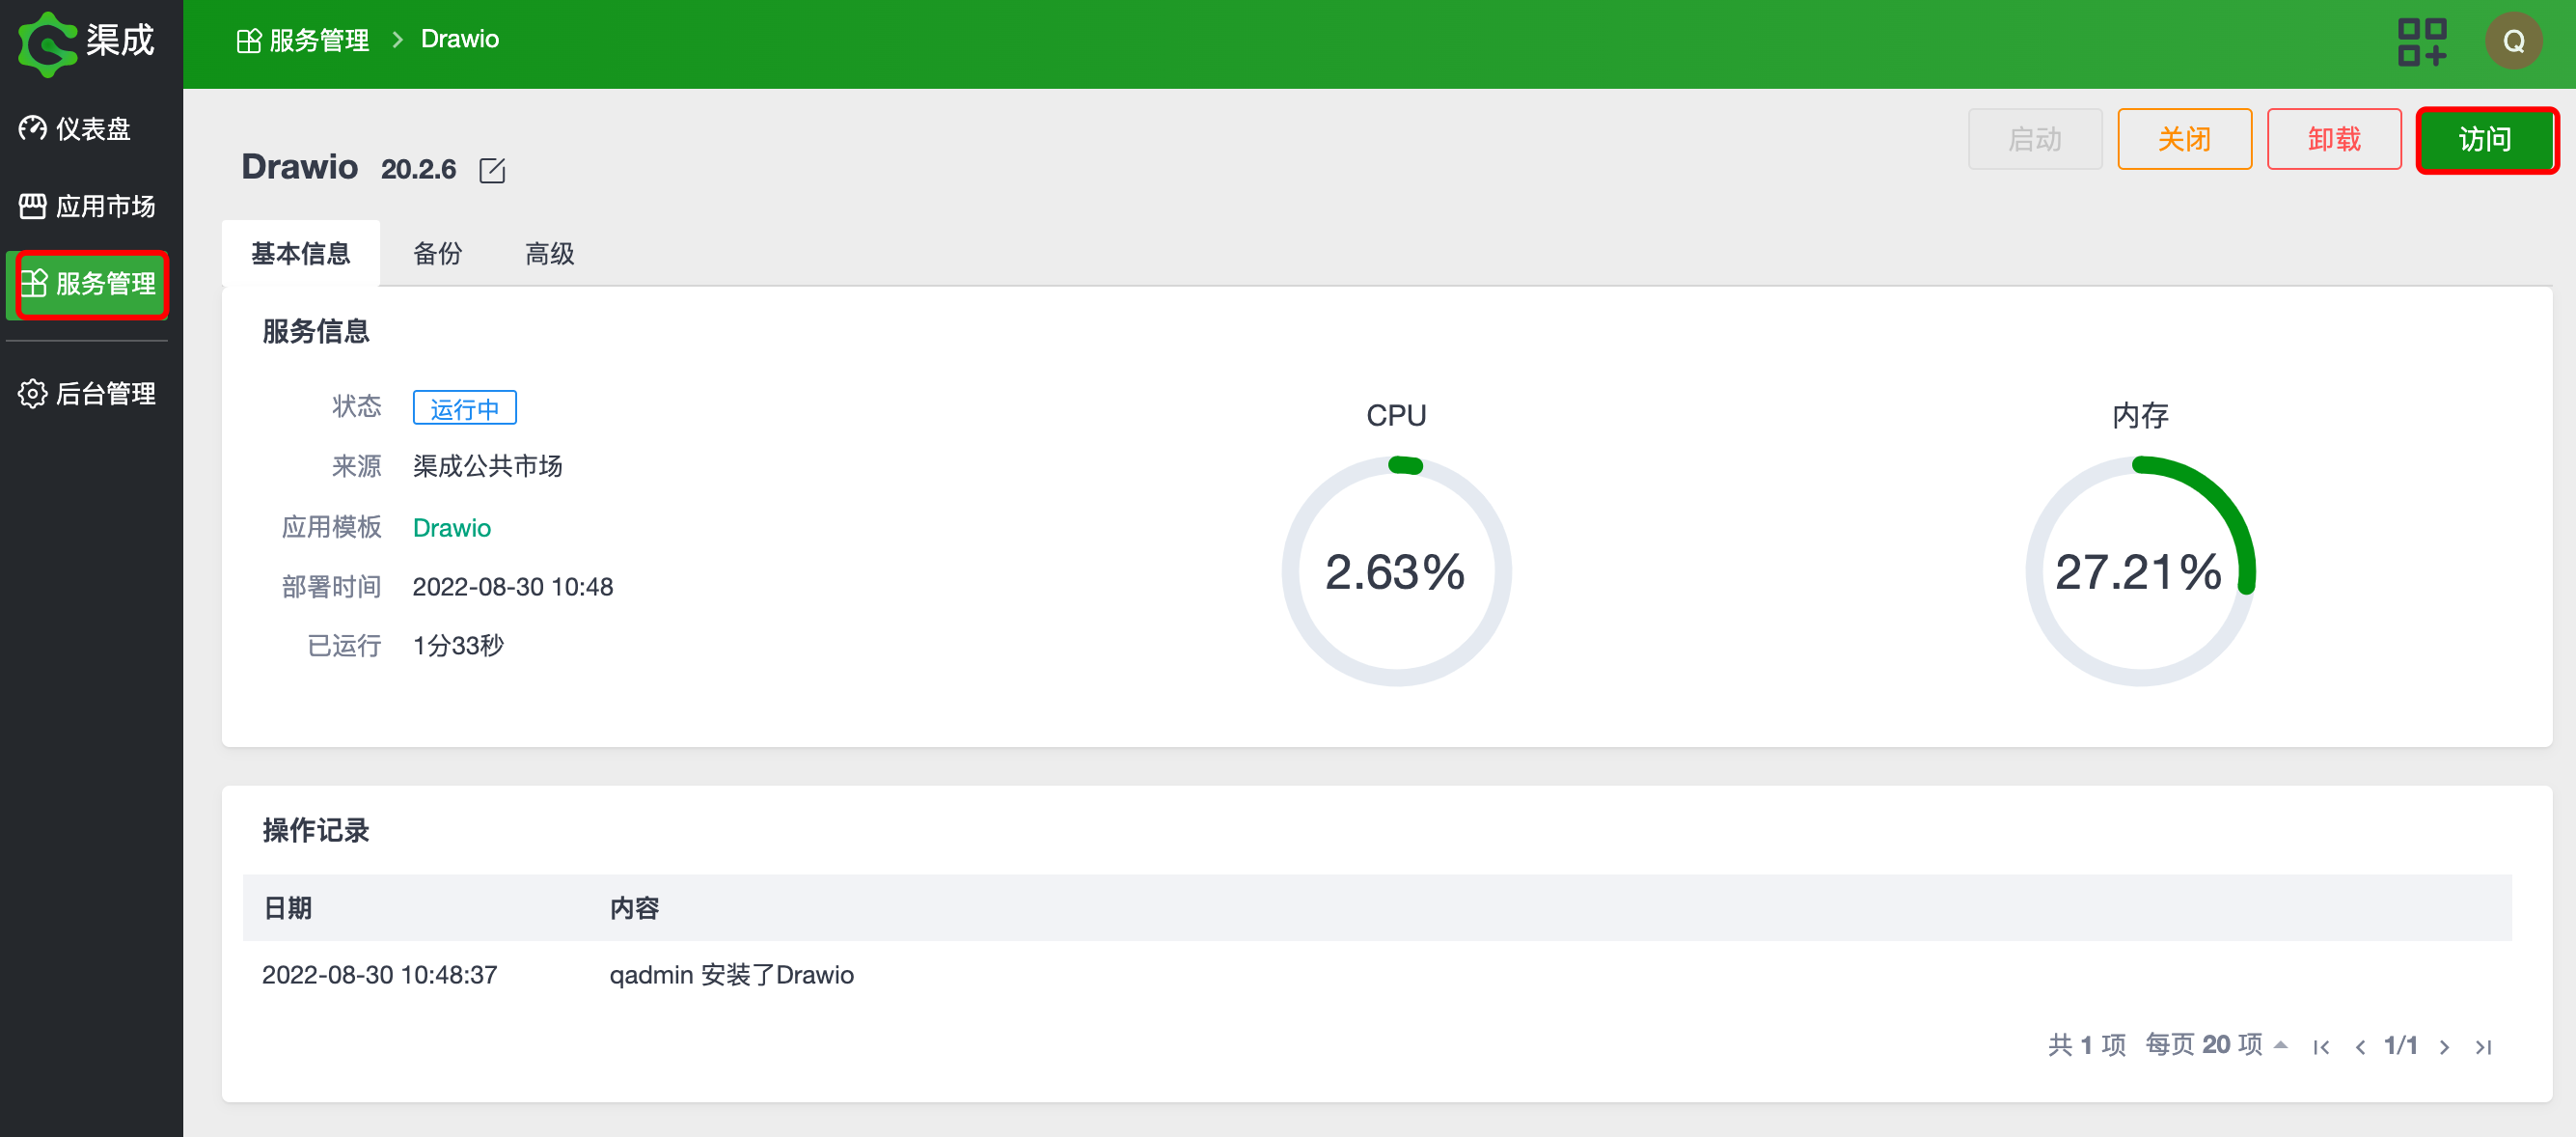2576x1137 pixels.
Task: Expand the per-page 20 items dropdown
Action: [2216, 1045]
